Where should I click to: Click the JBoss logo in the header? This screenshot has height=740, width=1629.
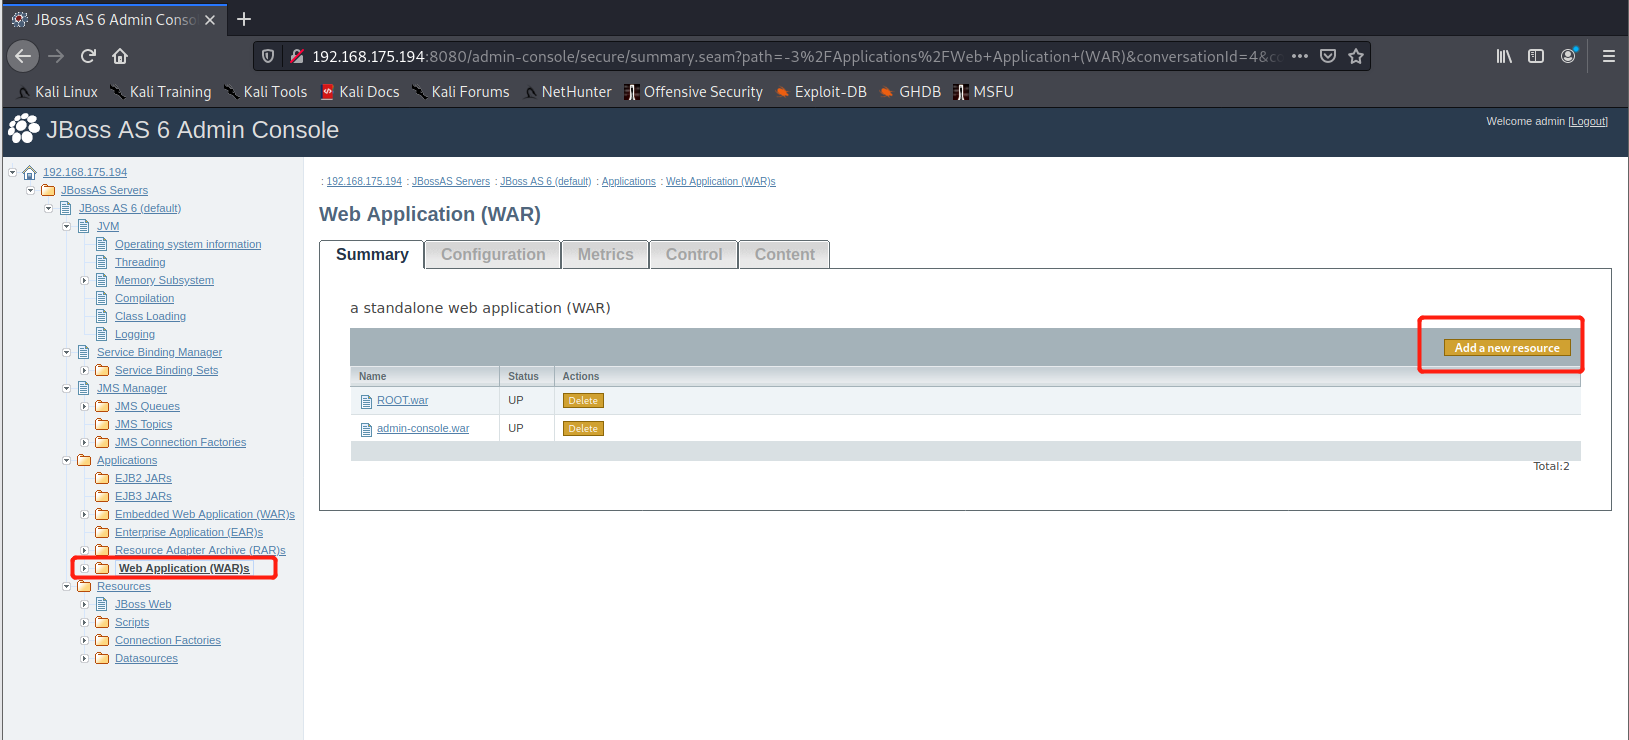pyautogui.click(x=24, y=129)
